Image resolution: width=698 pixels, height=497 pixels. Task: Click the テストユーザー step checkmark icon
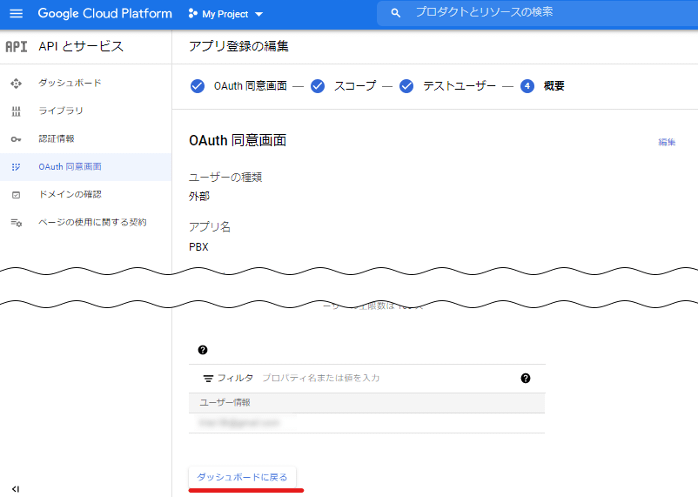click(406, 86)
